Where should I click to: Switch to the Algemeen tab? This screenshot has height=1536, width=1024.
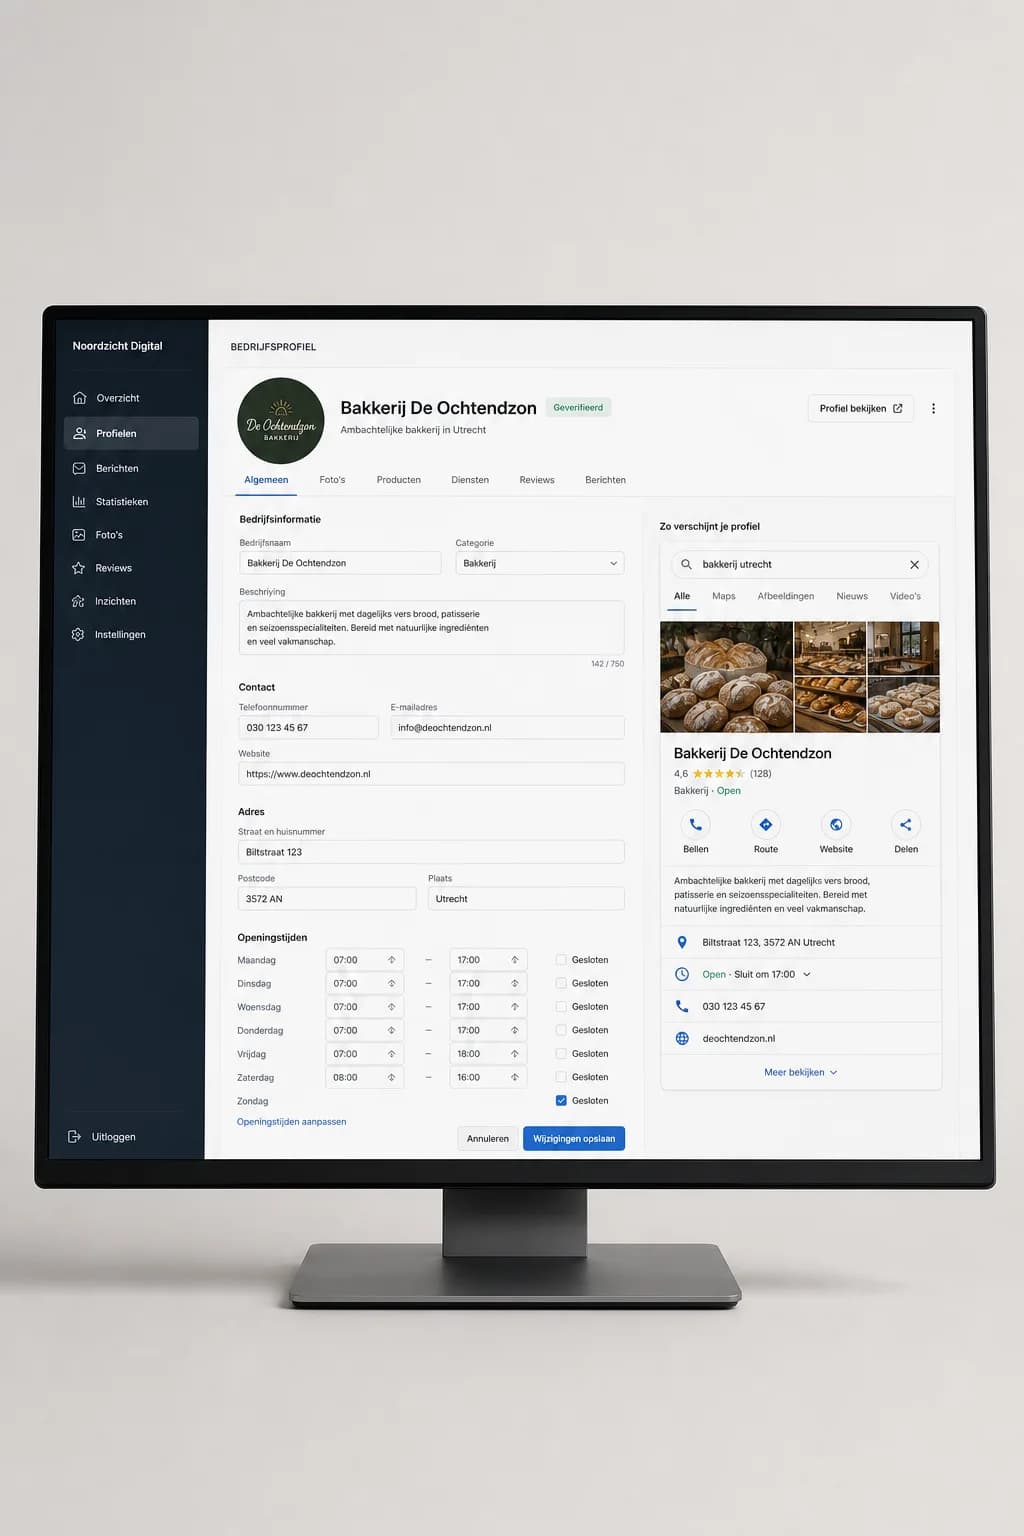(x=266, y=480)
